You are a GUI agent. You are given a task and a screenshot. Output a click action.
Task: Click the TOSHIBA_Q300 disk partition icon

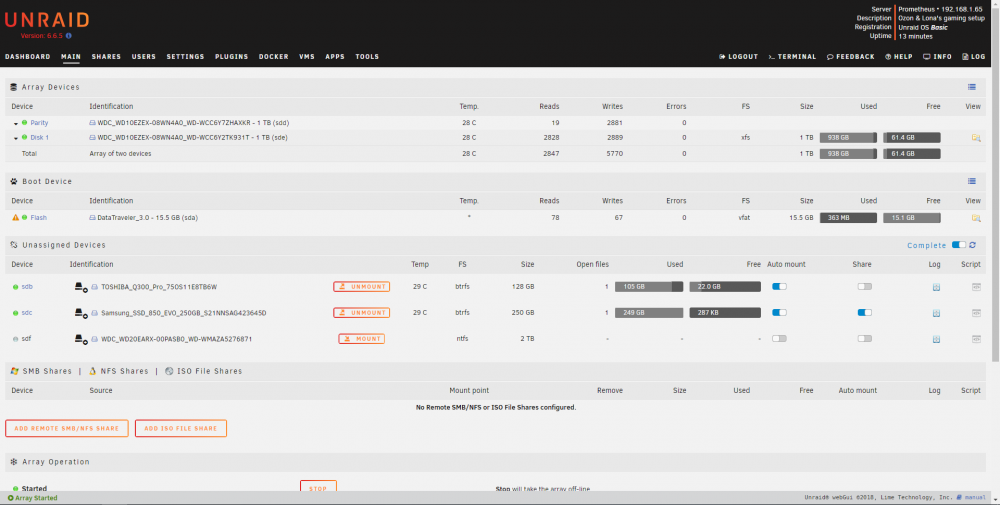click(81, 288)
